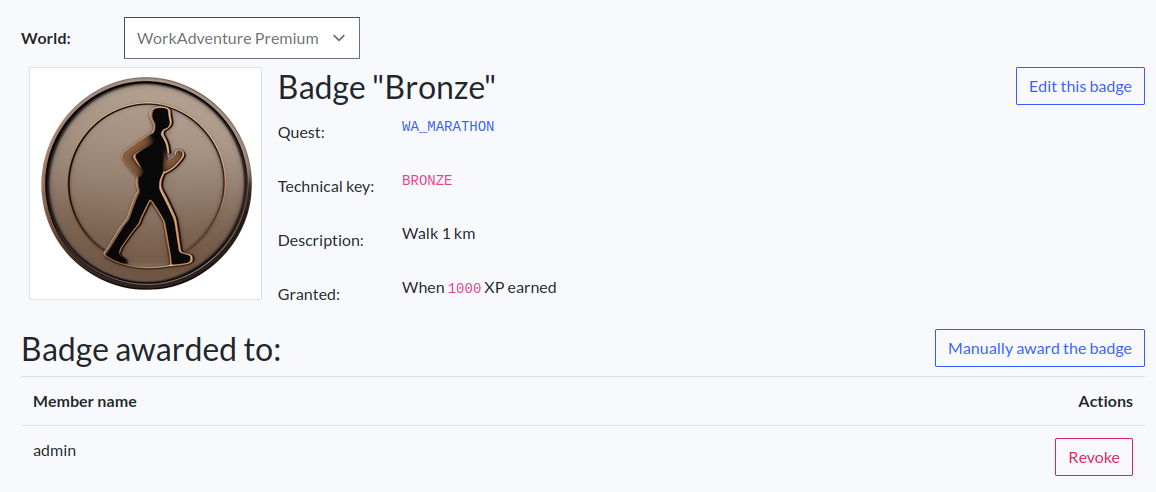Click the chevron arrow beside WorkAdventure Premium

339,38
